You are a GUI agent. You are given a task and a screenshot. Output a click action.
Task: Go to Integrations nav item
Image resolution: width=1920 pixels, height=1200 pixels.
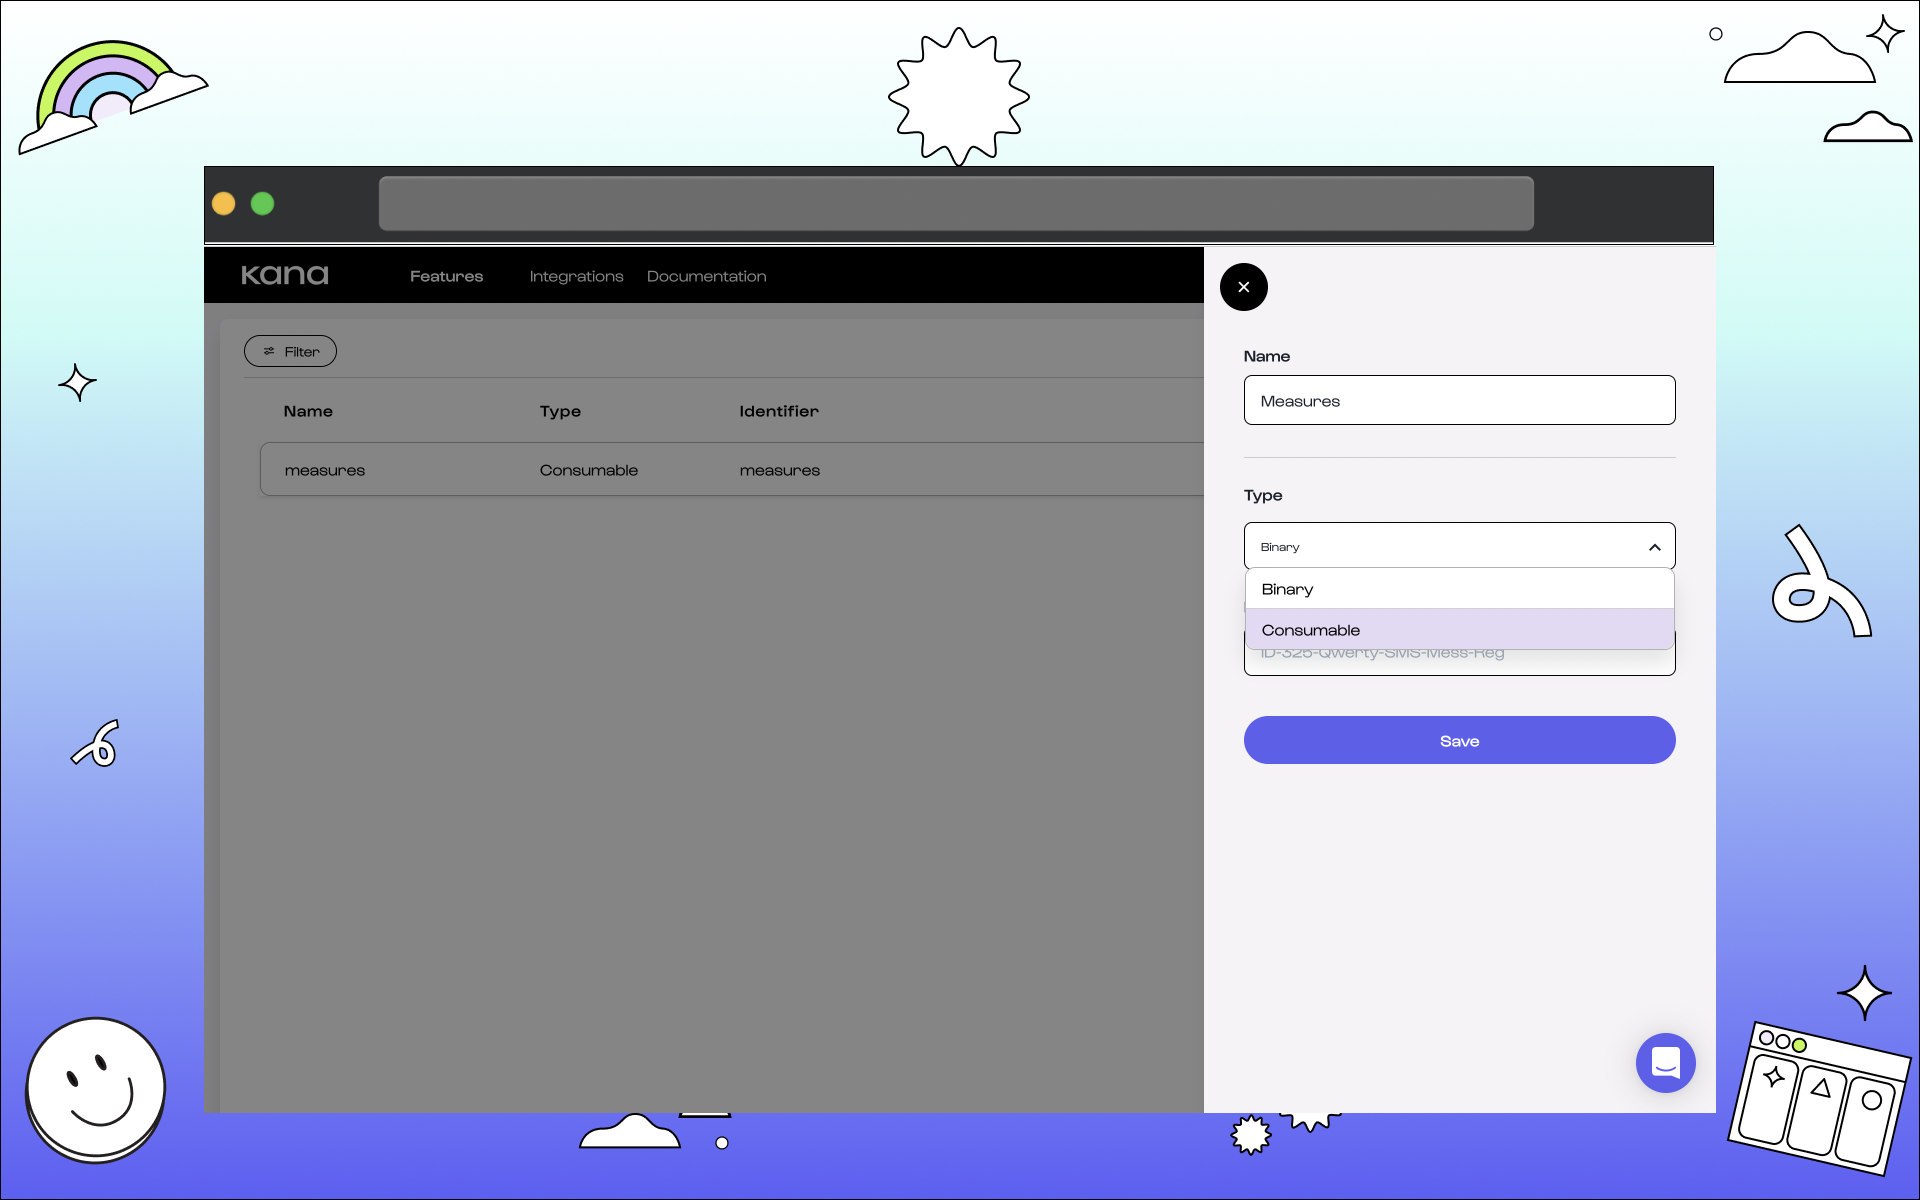[576, 276]
